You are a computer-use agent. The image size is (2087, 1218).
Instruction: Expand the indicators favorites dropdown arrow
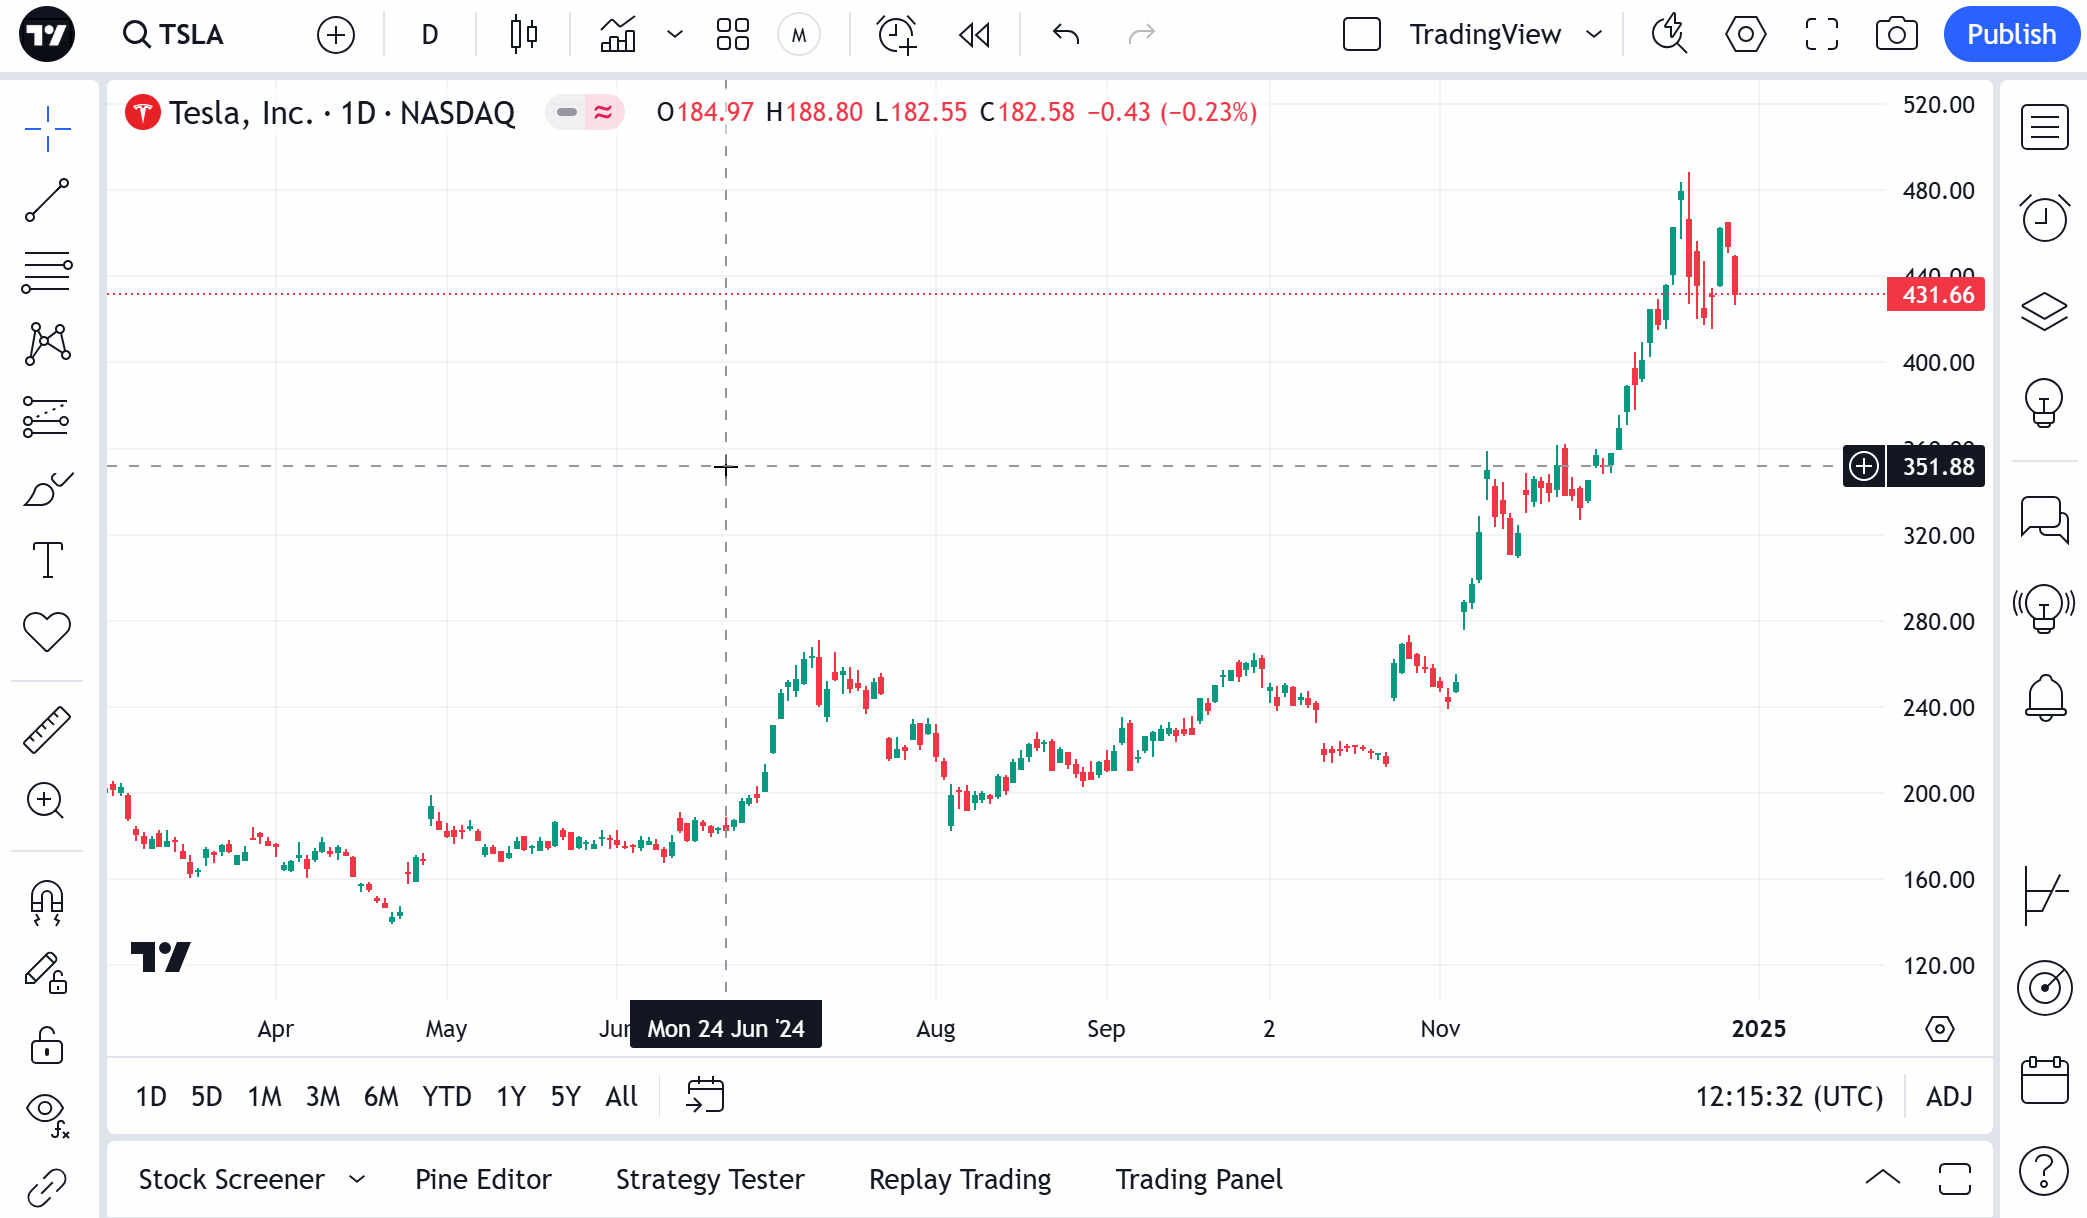[675, 35]
